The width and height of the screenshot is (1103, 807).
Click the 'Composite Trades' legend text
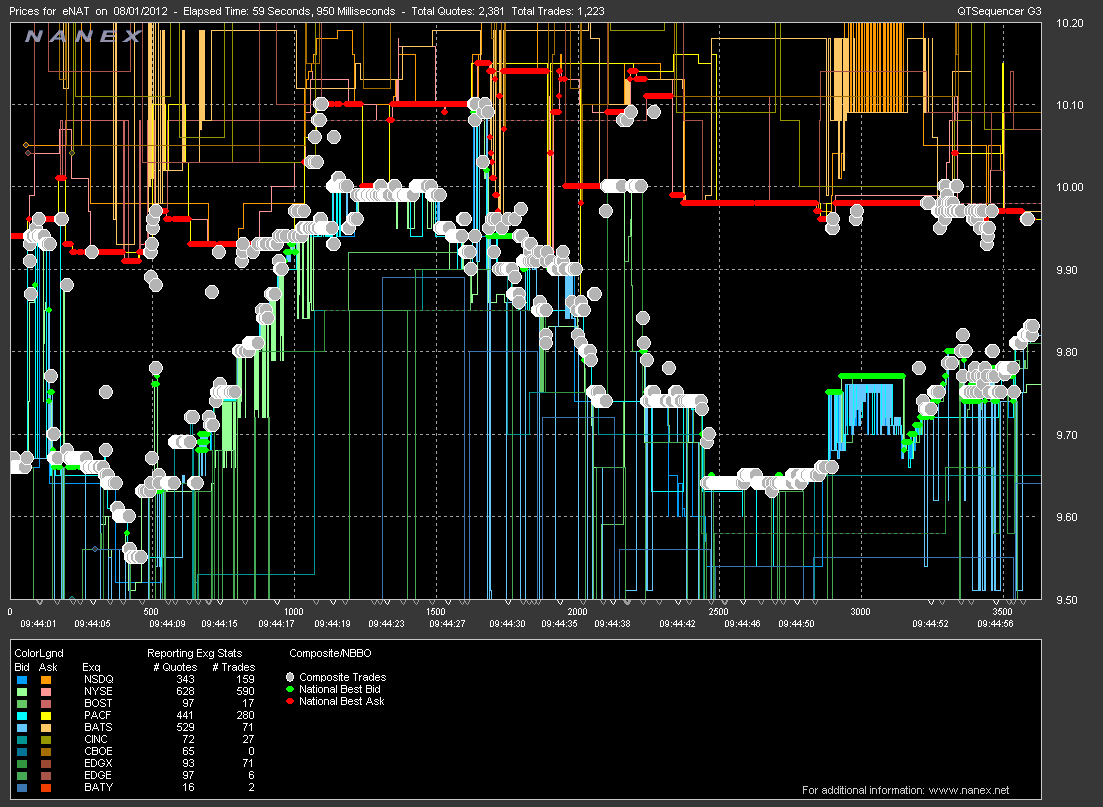click(x=343, y=678)
